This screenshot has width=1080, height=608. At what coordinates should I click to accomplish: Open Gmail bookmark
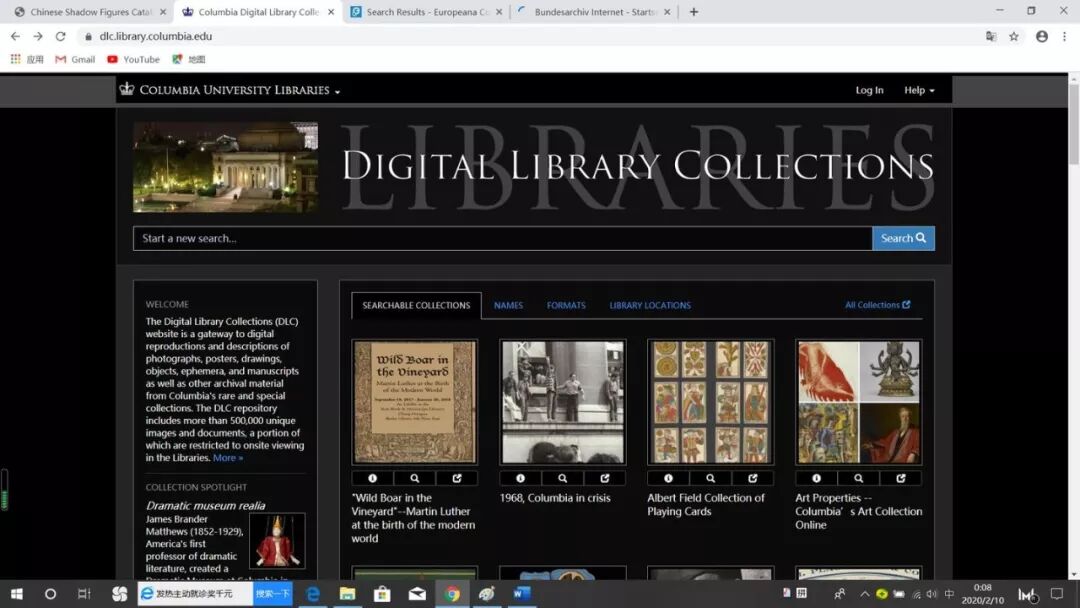pos(75,59)
